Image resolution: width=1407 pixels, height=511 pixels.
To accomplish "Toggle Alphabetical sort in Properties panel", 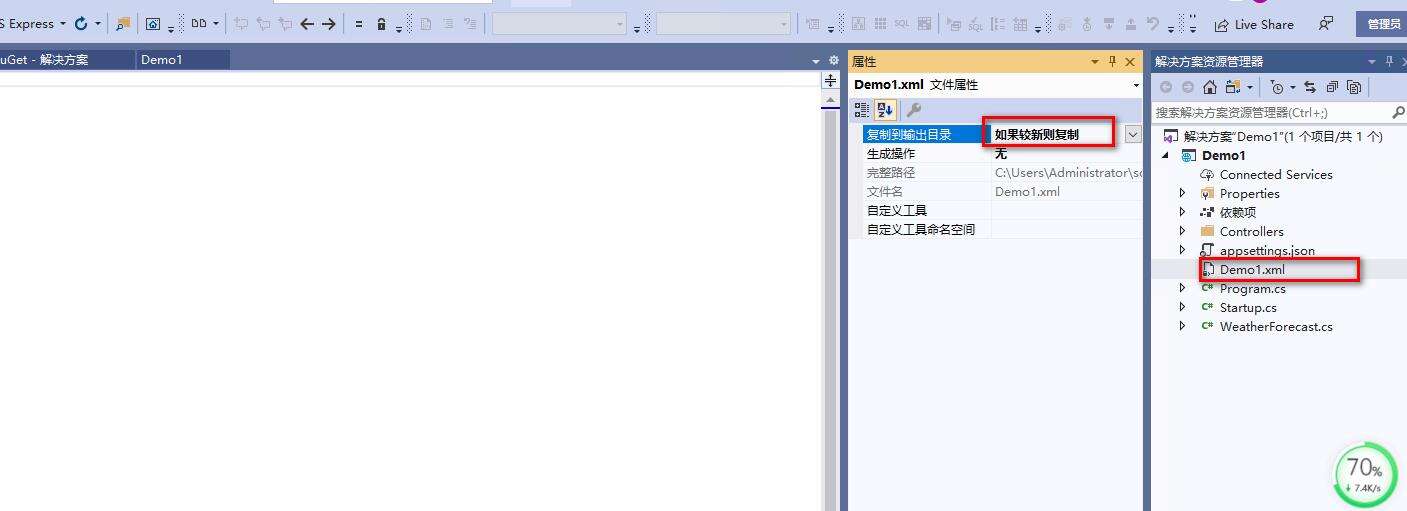I will [x=885, y=110].
